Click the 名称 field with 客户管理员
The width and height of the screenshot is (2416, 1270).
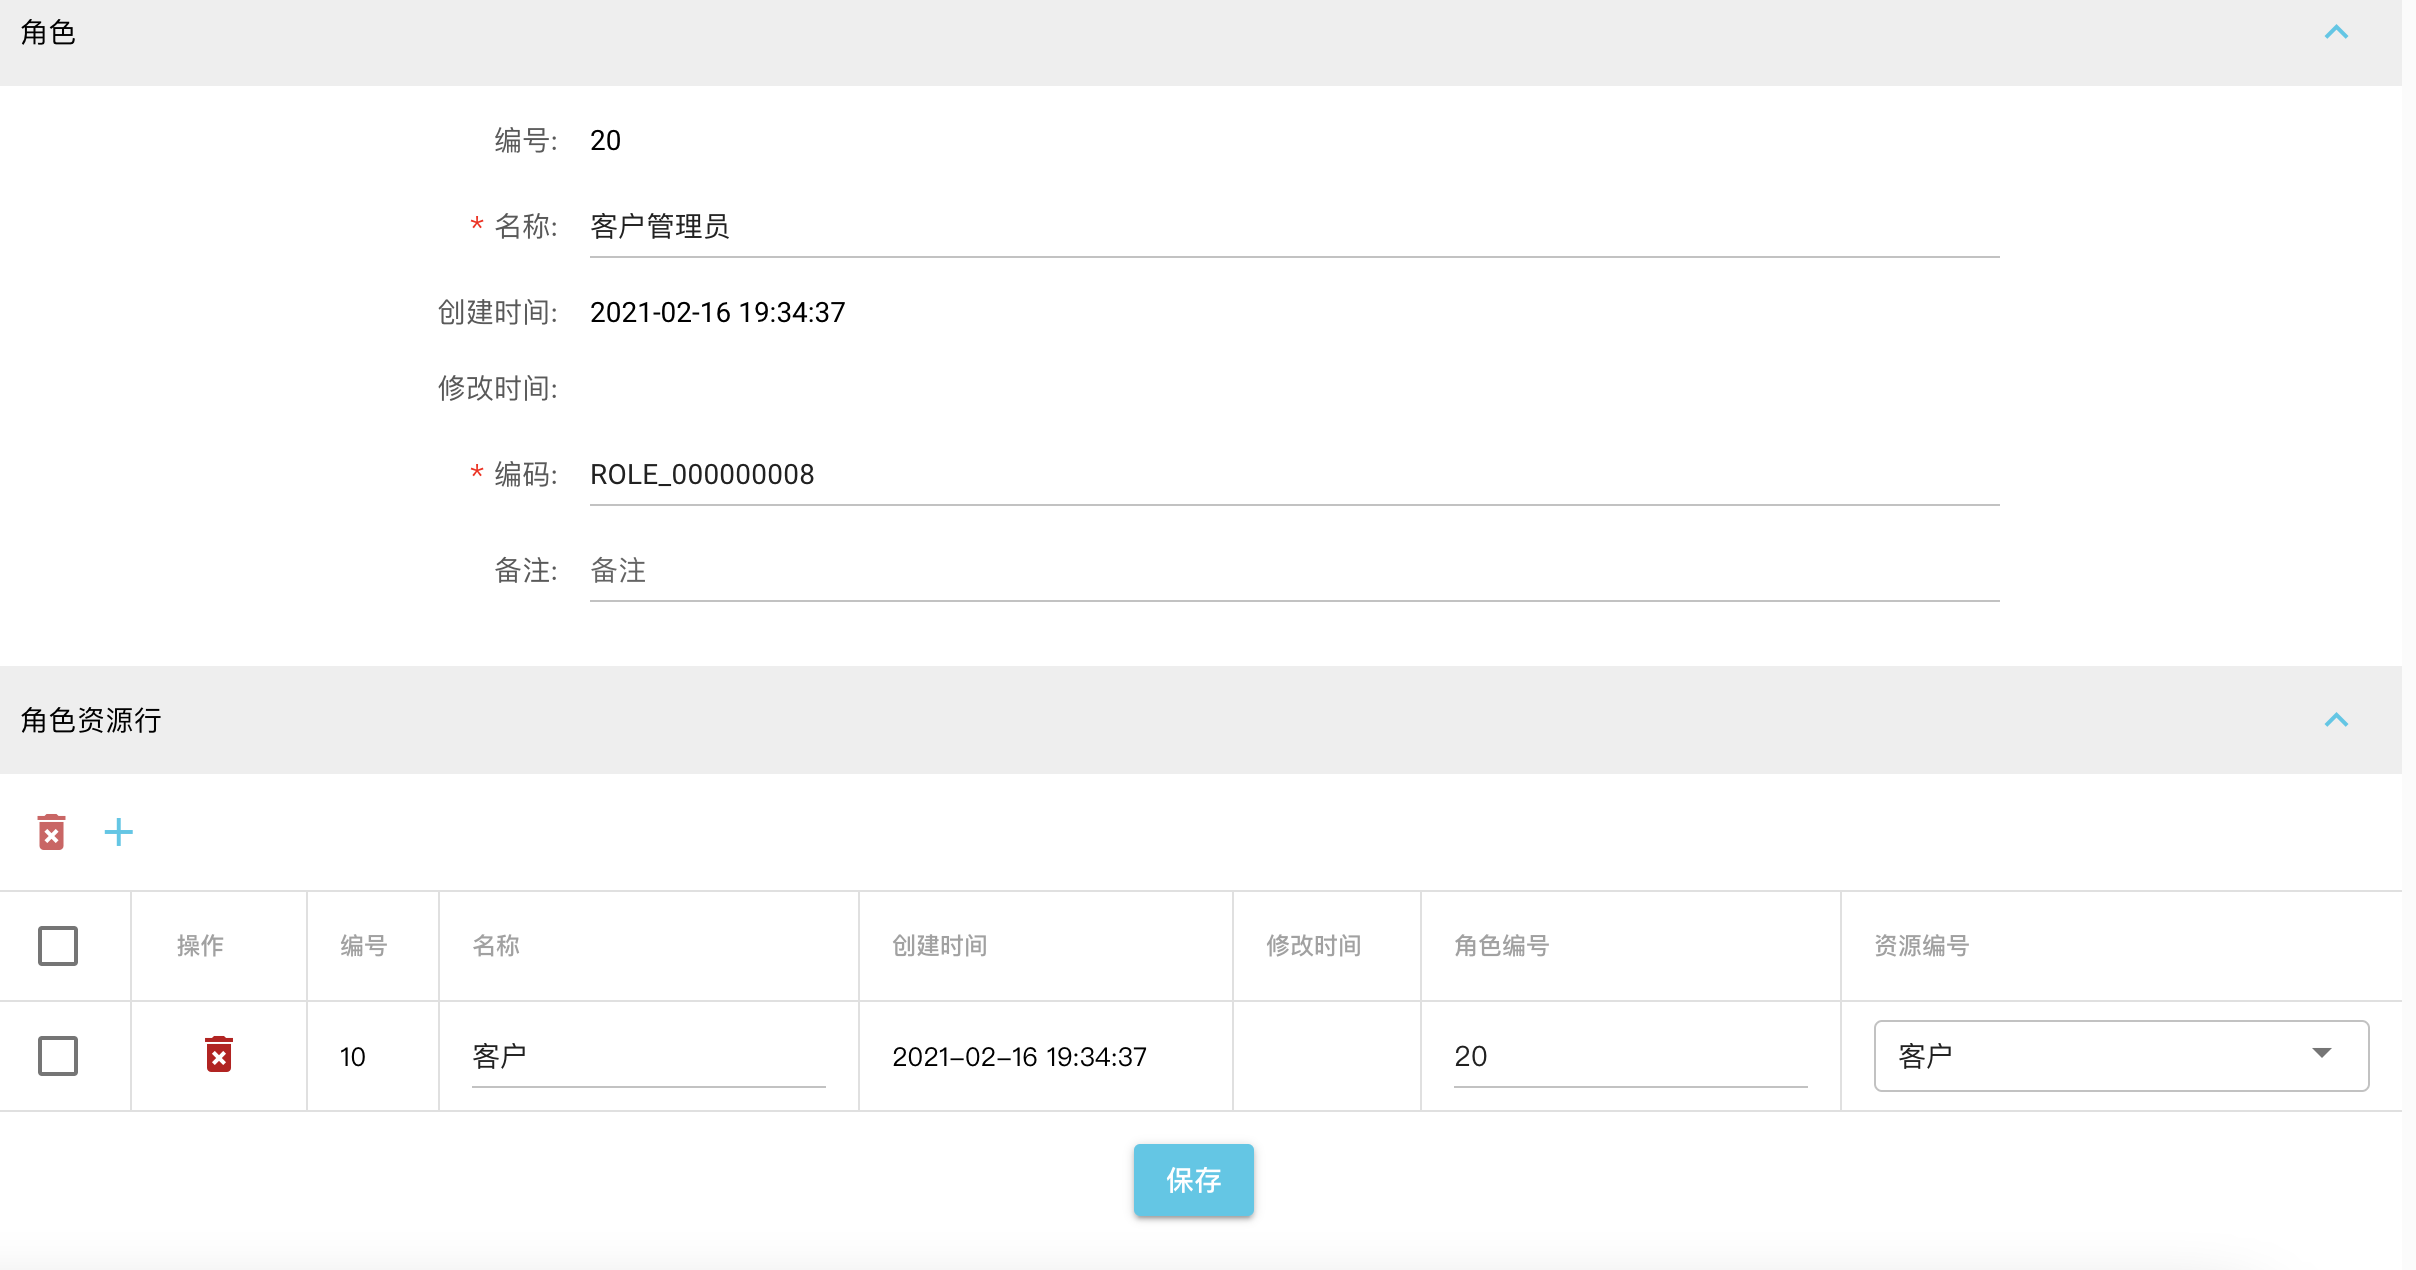(x=1294, y=228)
